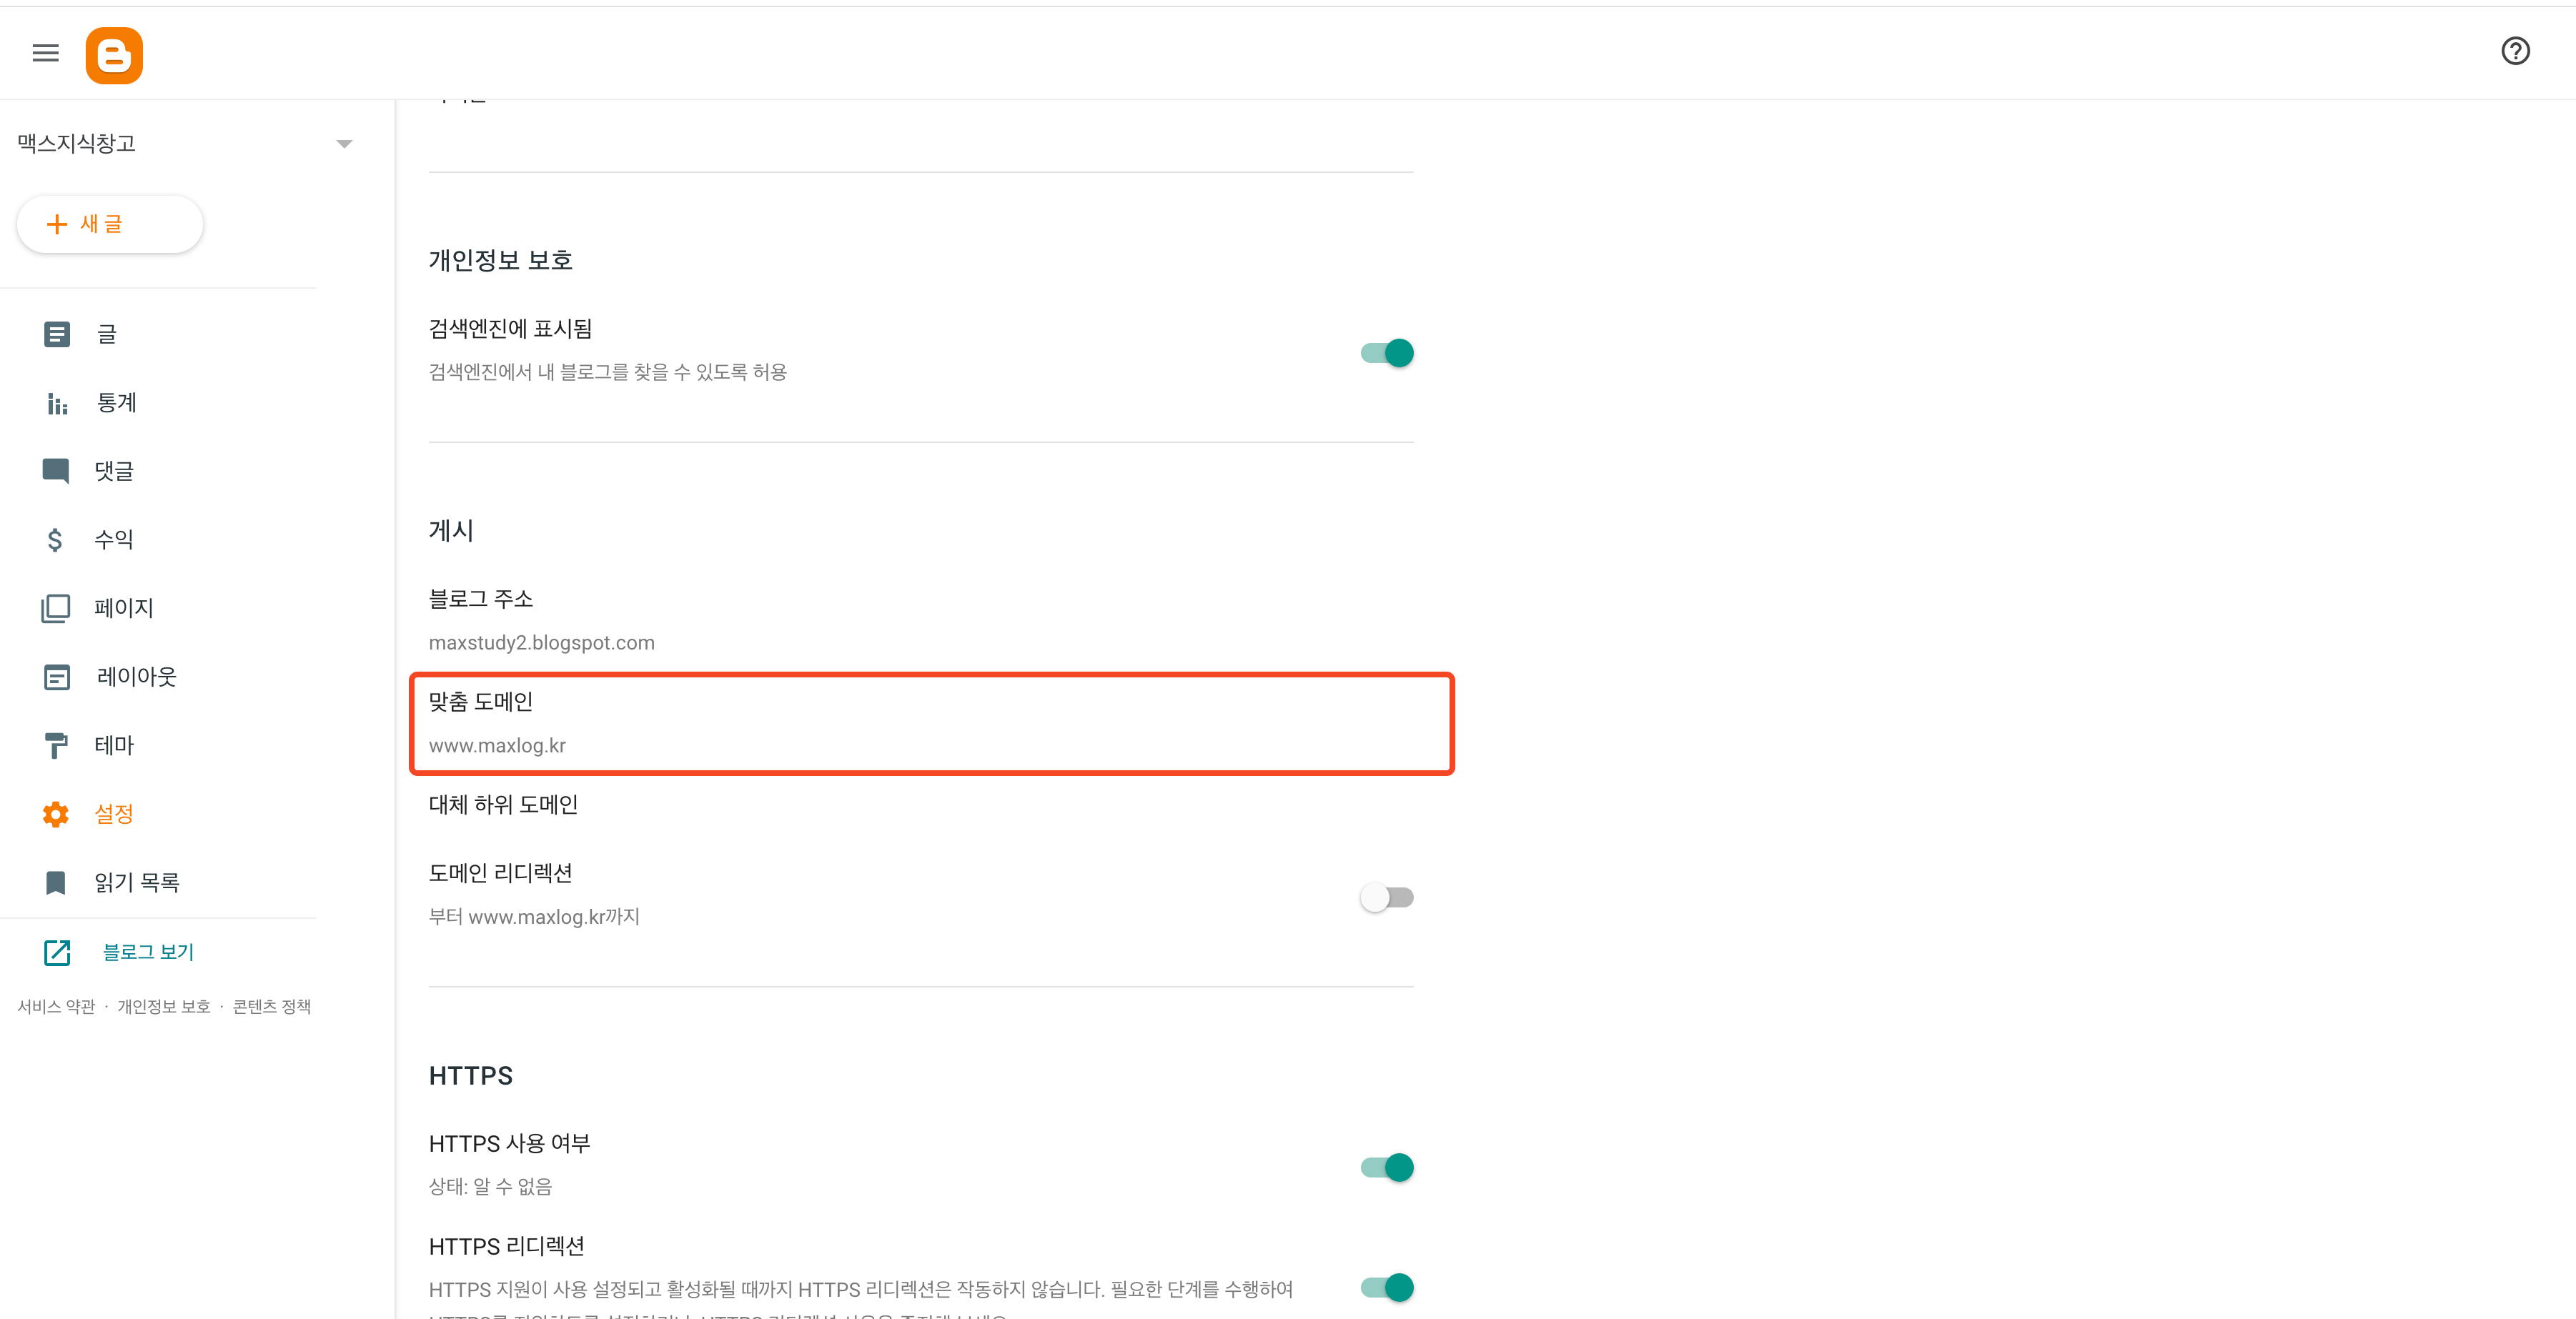The width and height of the screenshot is (2576, 1319).
Task: Enable the 도메인 리디렉션 toggle
Action: 1386,897
